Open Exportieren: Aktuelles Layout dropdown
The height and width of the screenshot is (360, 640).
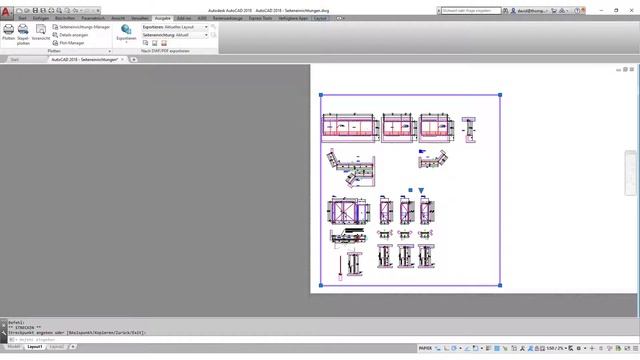click(x=175, y=27)
